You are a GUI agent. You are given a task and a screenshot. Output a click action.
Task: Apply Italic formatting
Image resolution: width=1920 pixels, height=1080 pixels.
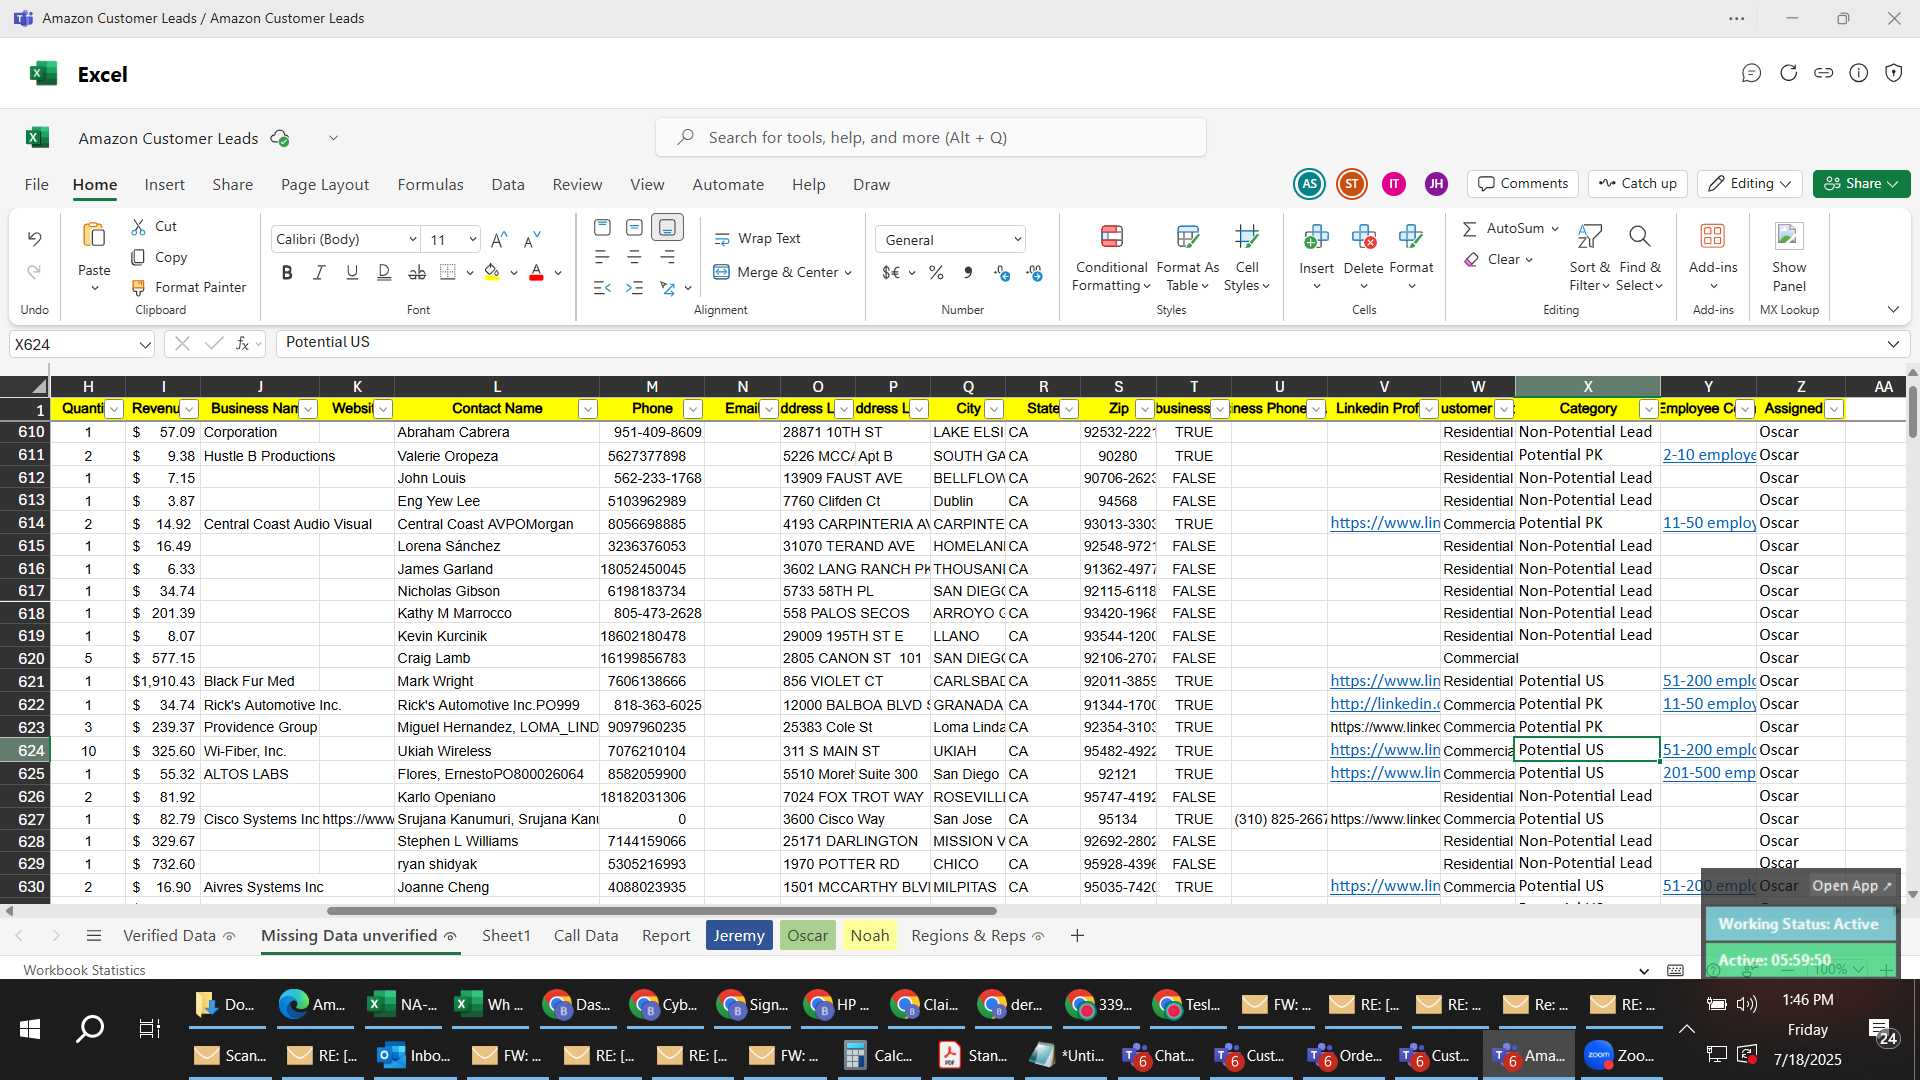(319, 272)
